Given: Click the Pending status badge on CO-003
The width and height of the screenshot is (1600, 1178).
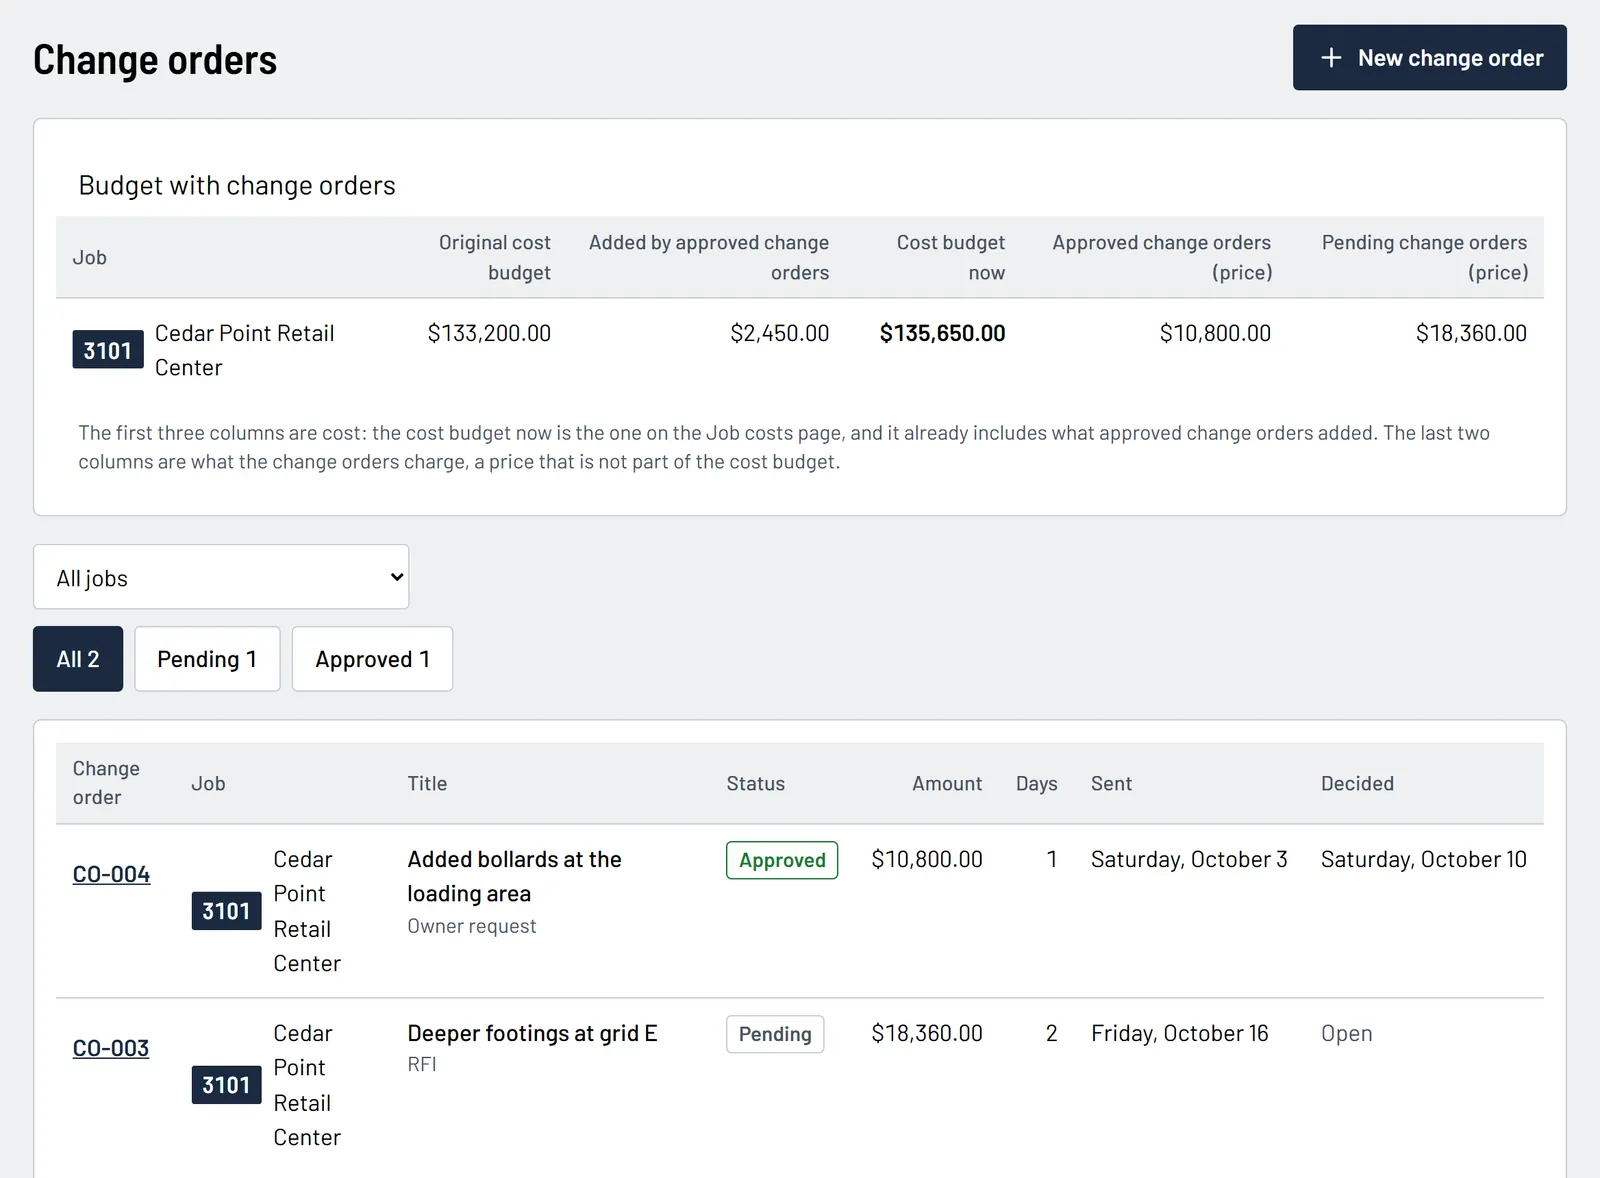Looking at the screenshot, I should (x=775, y=1034).
